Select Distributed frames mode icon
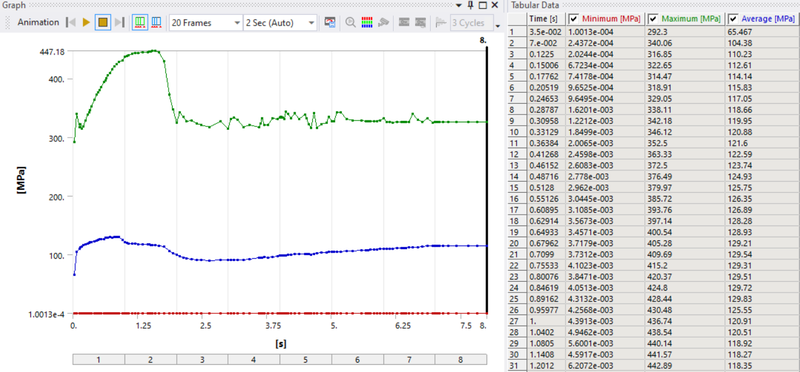The height and width of the screenshot is (372, 800). [140, 22]
